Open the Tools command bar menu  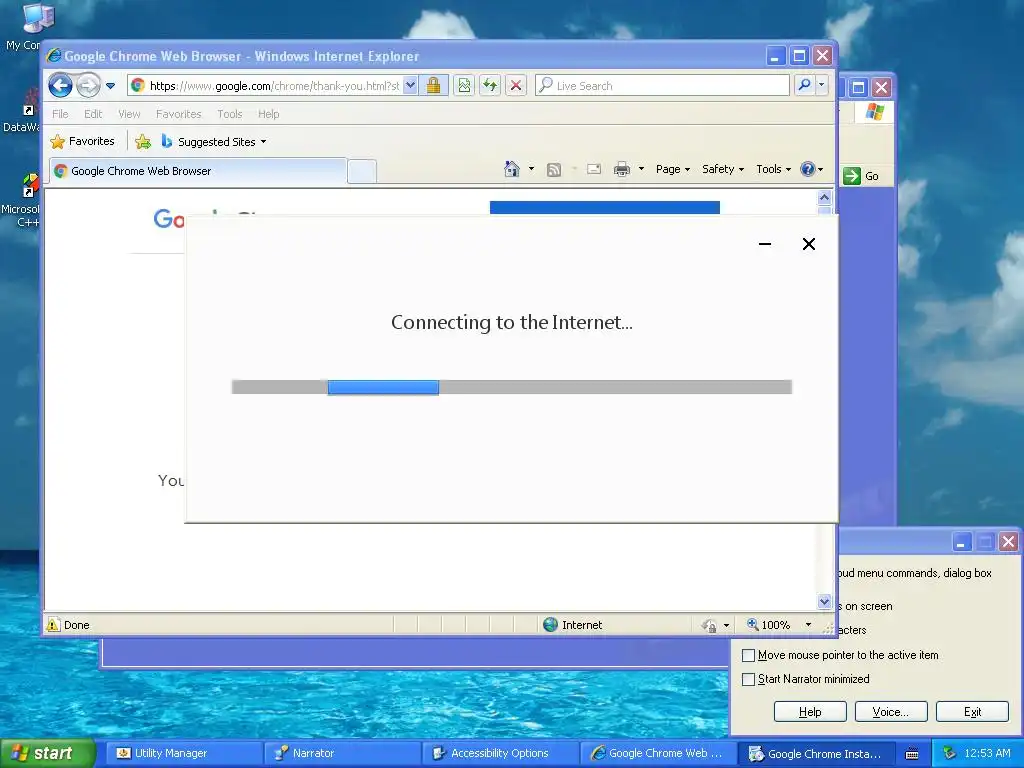click(x=773, y=169)
